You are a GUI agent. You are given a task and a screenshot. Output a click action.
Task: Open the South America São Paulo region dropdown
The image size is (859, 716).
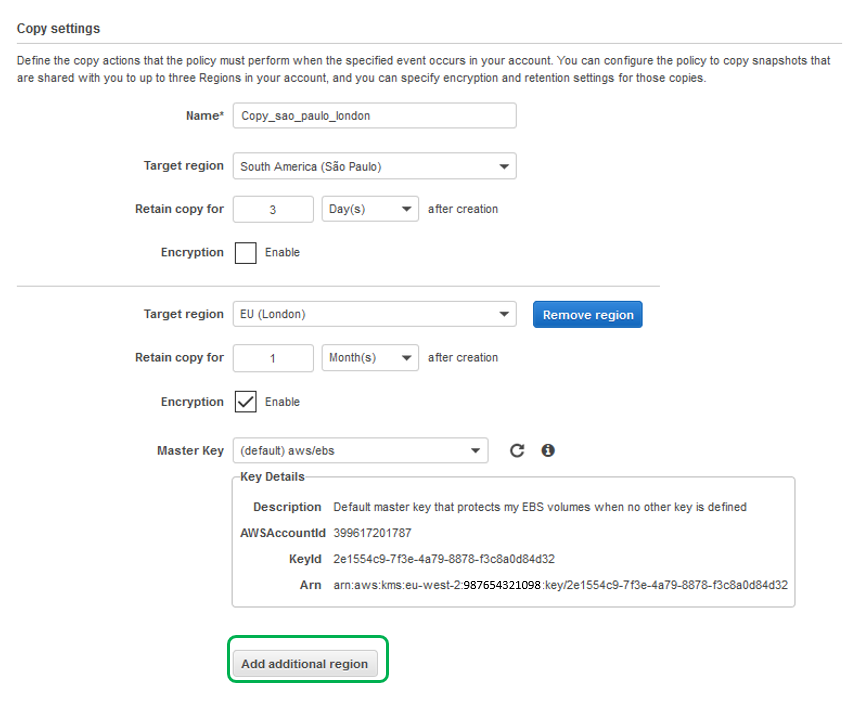[x=374, y=165]
